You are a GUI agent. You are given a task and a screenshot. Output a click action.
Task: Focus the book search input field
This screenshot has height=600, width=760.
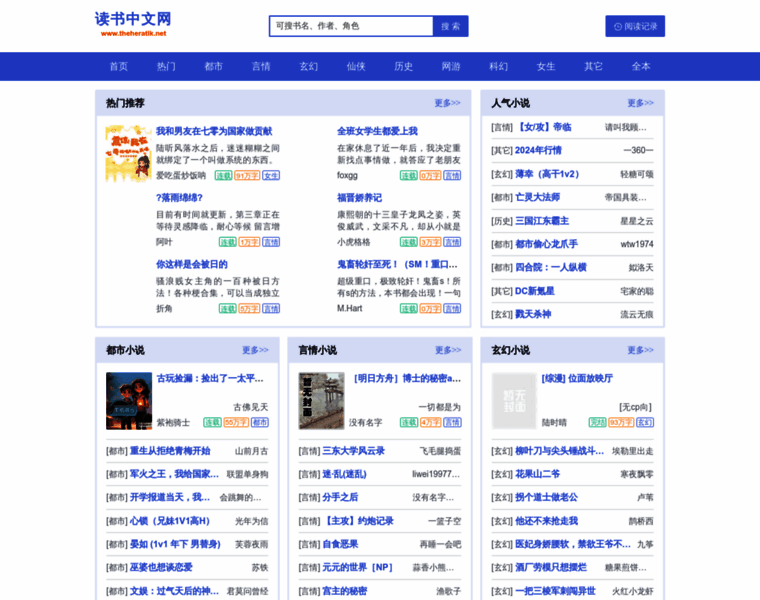click(x=350, y=26)
